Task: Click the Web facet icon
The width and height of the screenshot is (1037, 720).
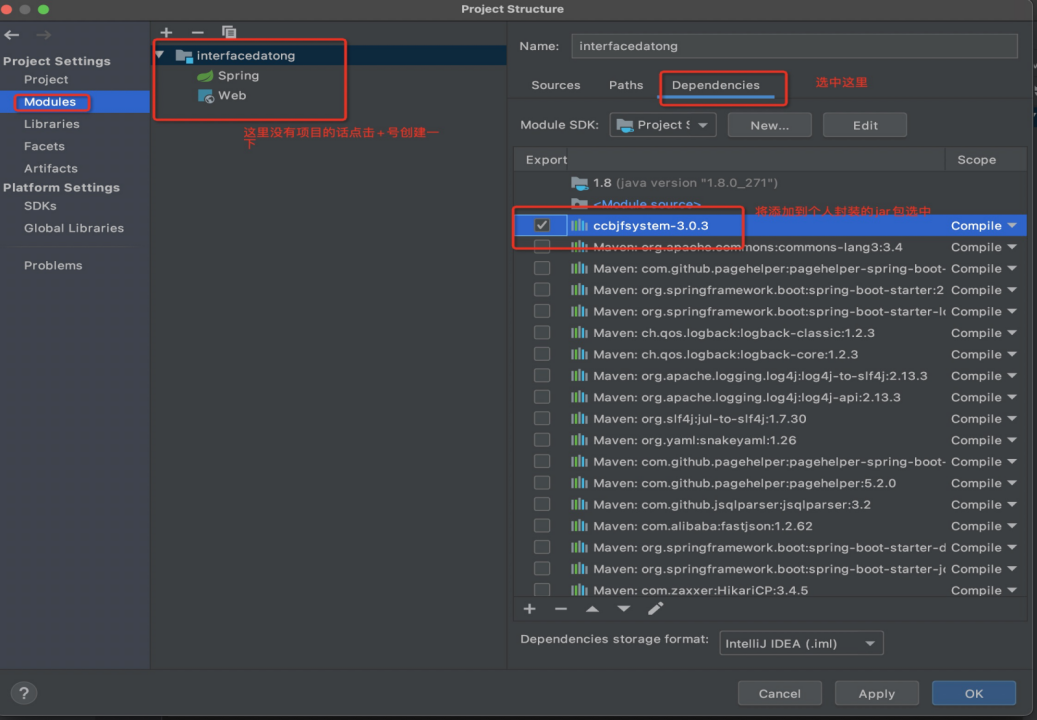Action: point(206,96)
